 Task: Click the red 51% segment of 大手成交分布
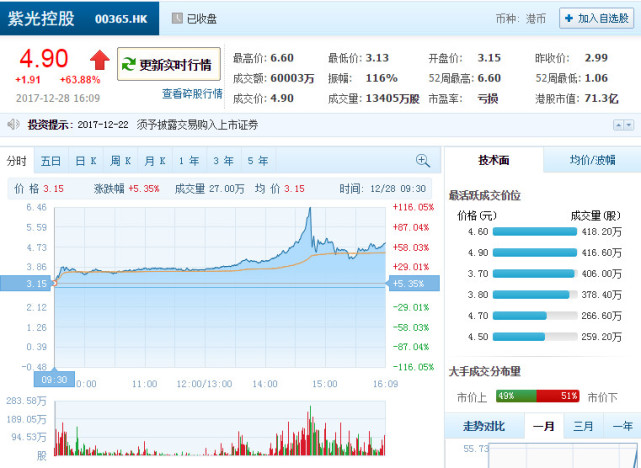(558, 396)
